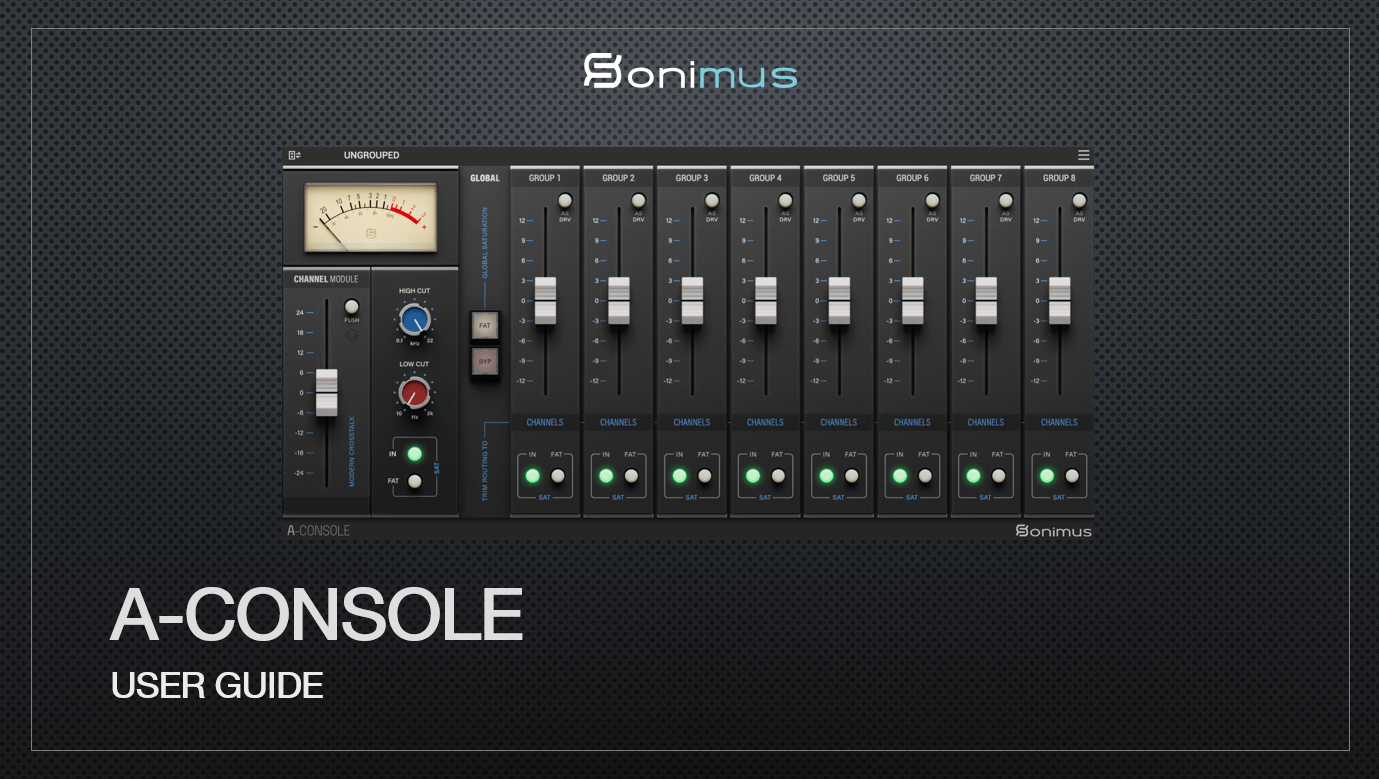Expand Group 3 CHANNELS list
This screenshot has height=779, width=1379.
691,422
